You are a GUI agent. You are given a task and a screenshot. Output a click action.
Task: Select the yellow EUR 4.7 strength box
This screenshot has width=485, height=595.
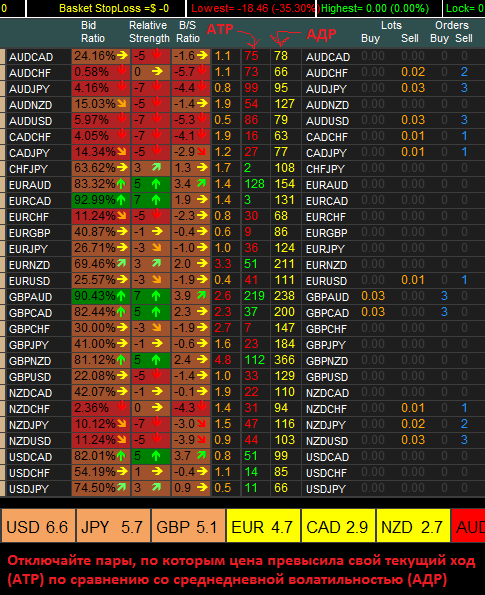coord(263,526)
